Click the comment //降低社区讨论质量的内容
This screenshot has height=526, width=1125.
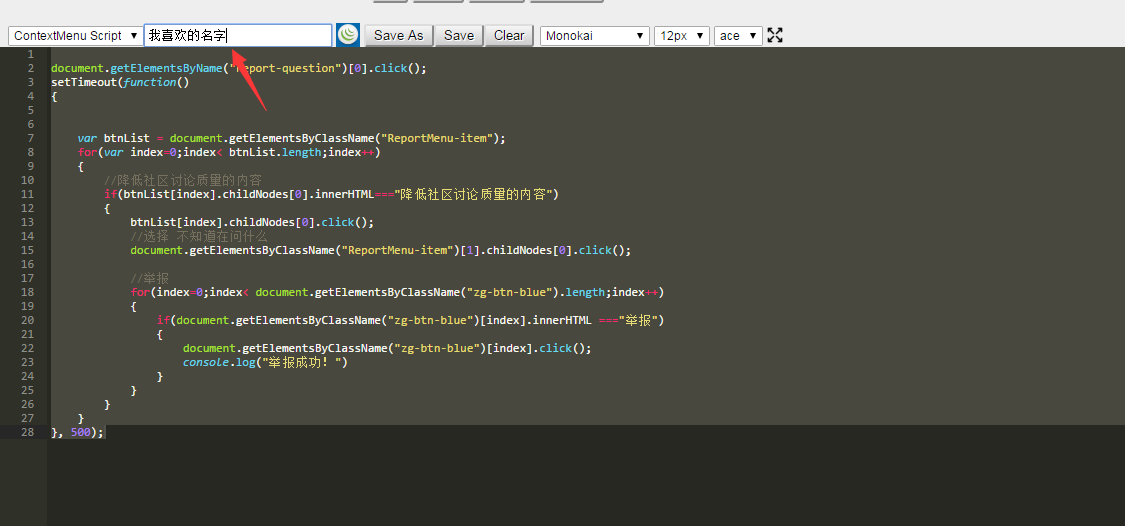183,180
